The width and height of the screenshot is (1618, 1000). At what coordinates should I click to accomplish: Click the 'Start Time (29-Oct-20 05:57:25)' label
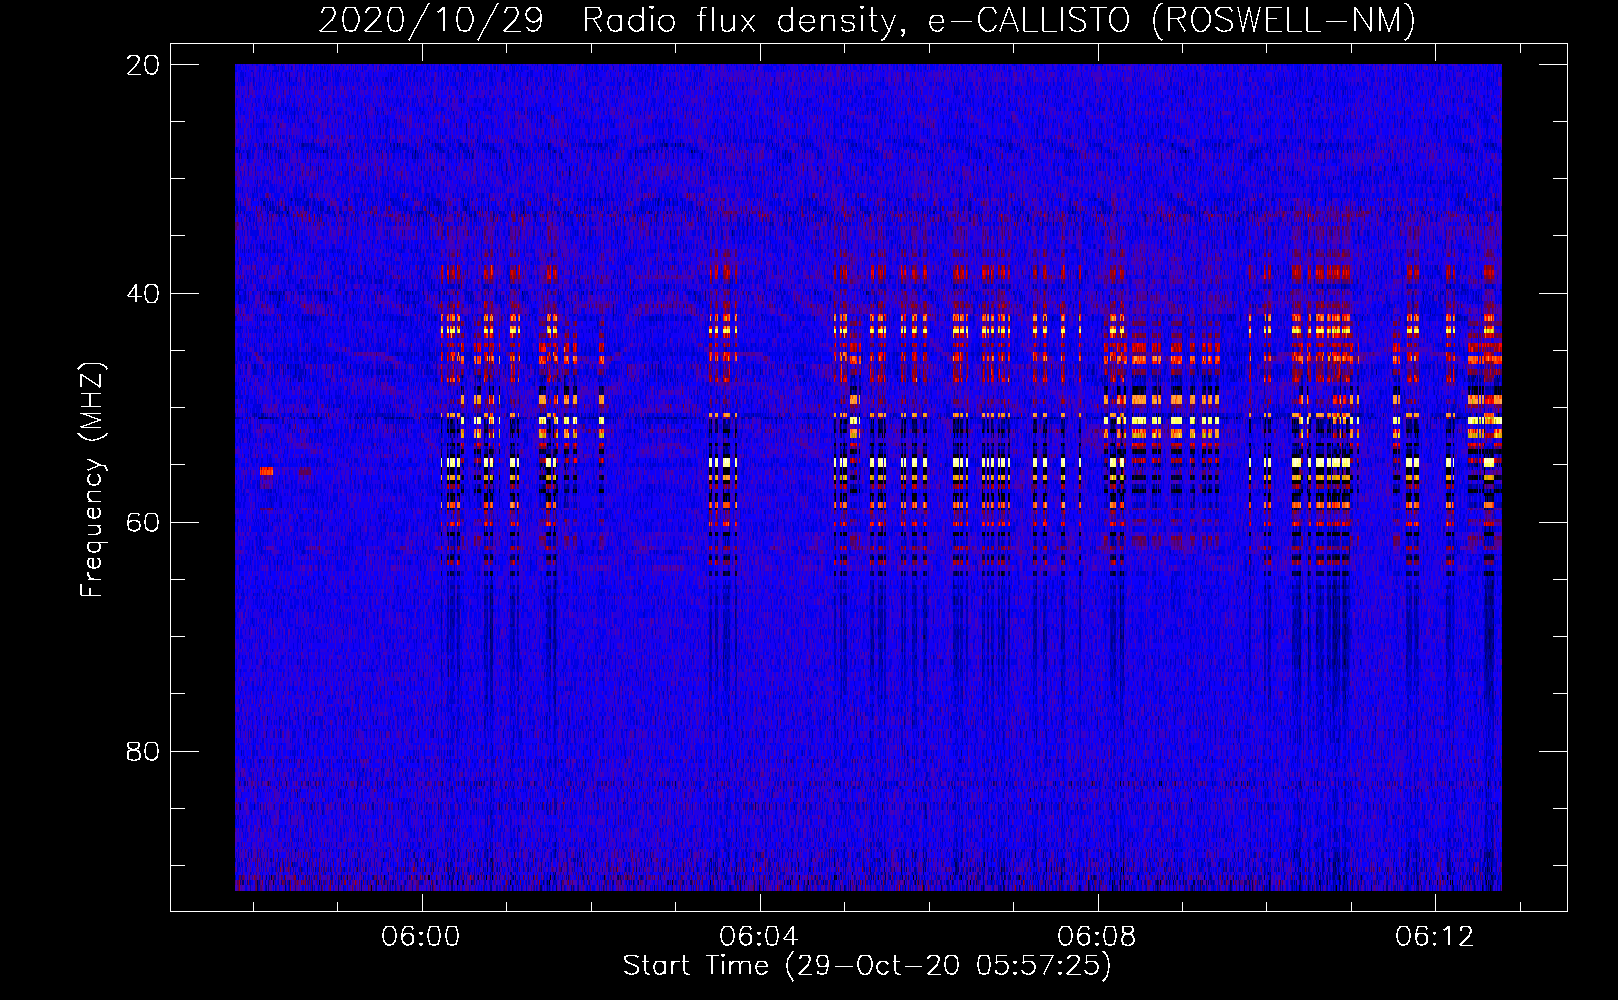[x=867, y=966]
